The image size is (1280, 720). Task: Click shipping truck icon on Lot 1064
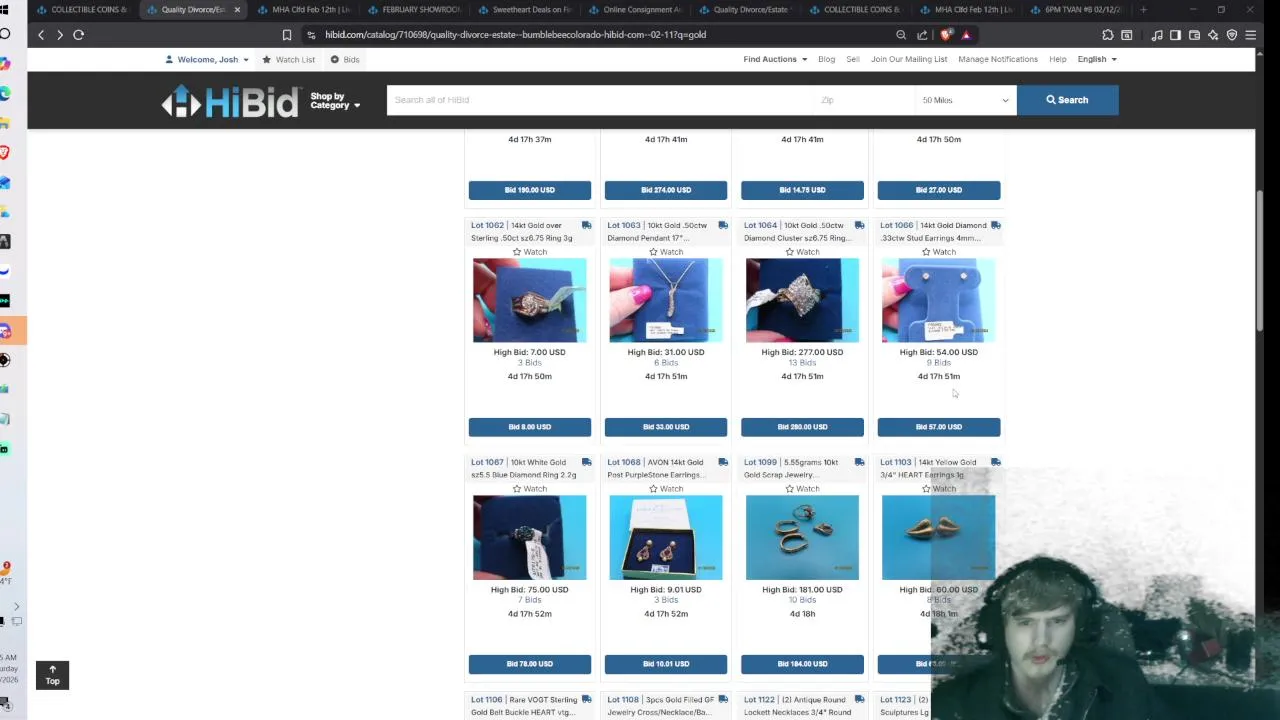click(859, 225)
